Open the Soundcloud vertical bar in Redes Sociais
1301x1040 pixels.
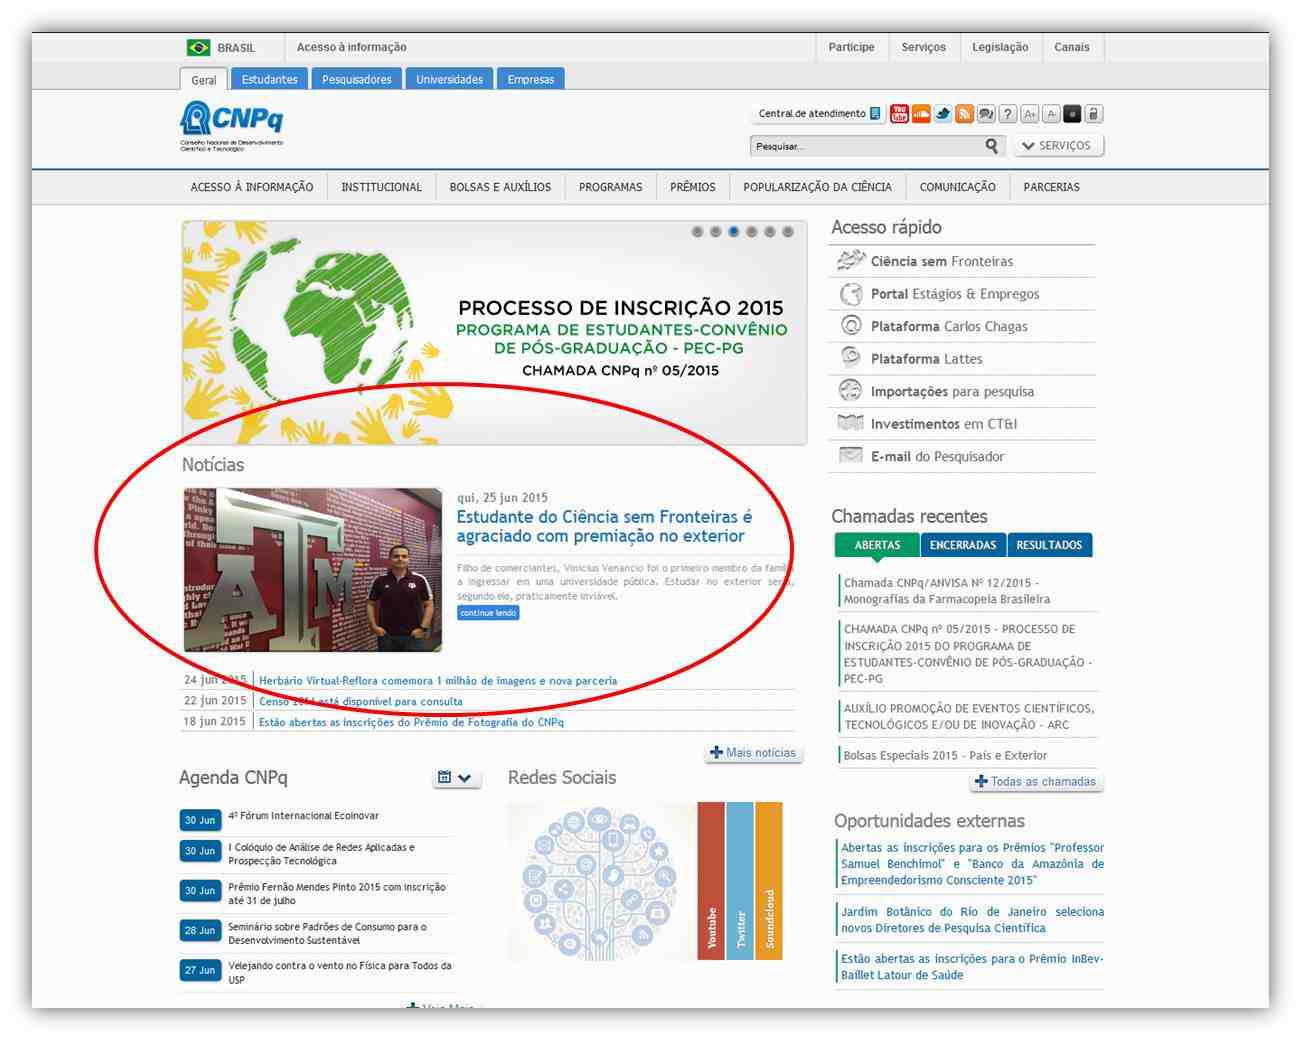(769, 881)
